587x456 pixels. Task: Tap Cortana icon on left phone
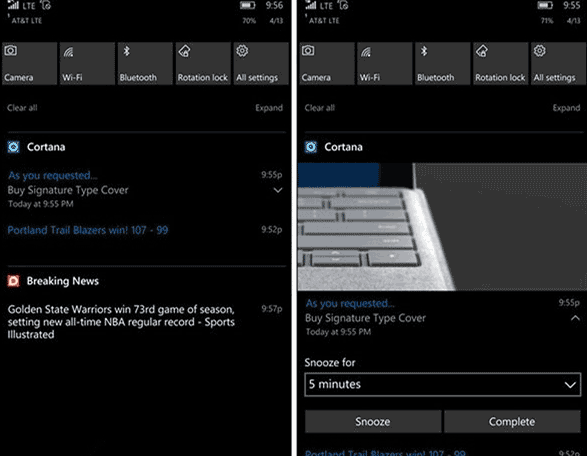(x=13, y=147)
